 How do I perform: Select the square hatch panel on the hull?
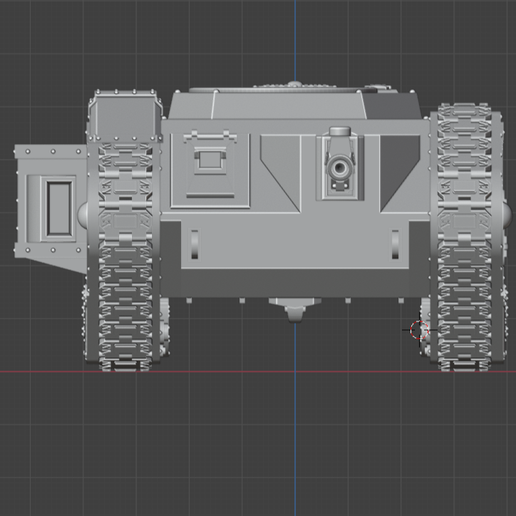pyautogui.click(x=210, y=170)
